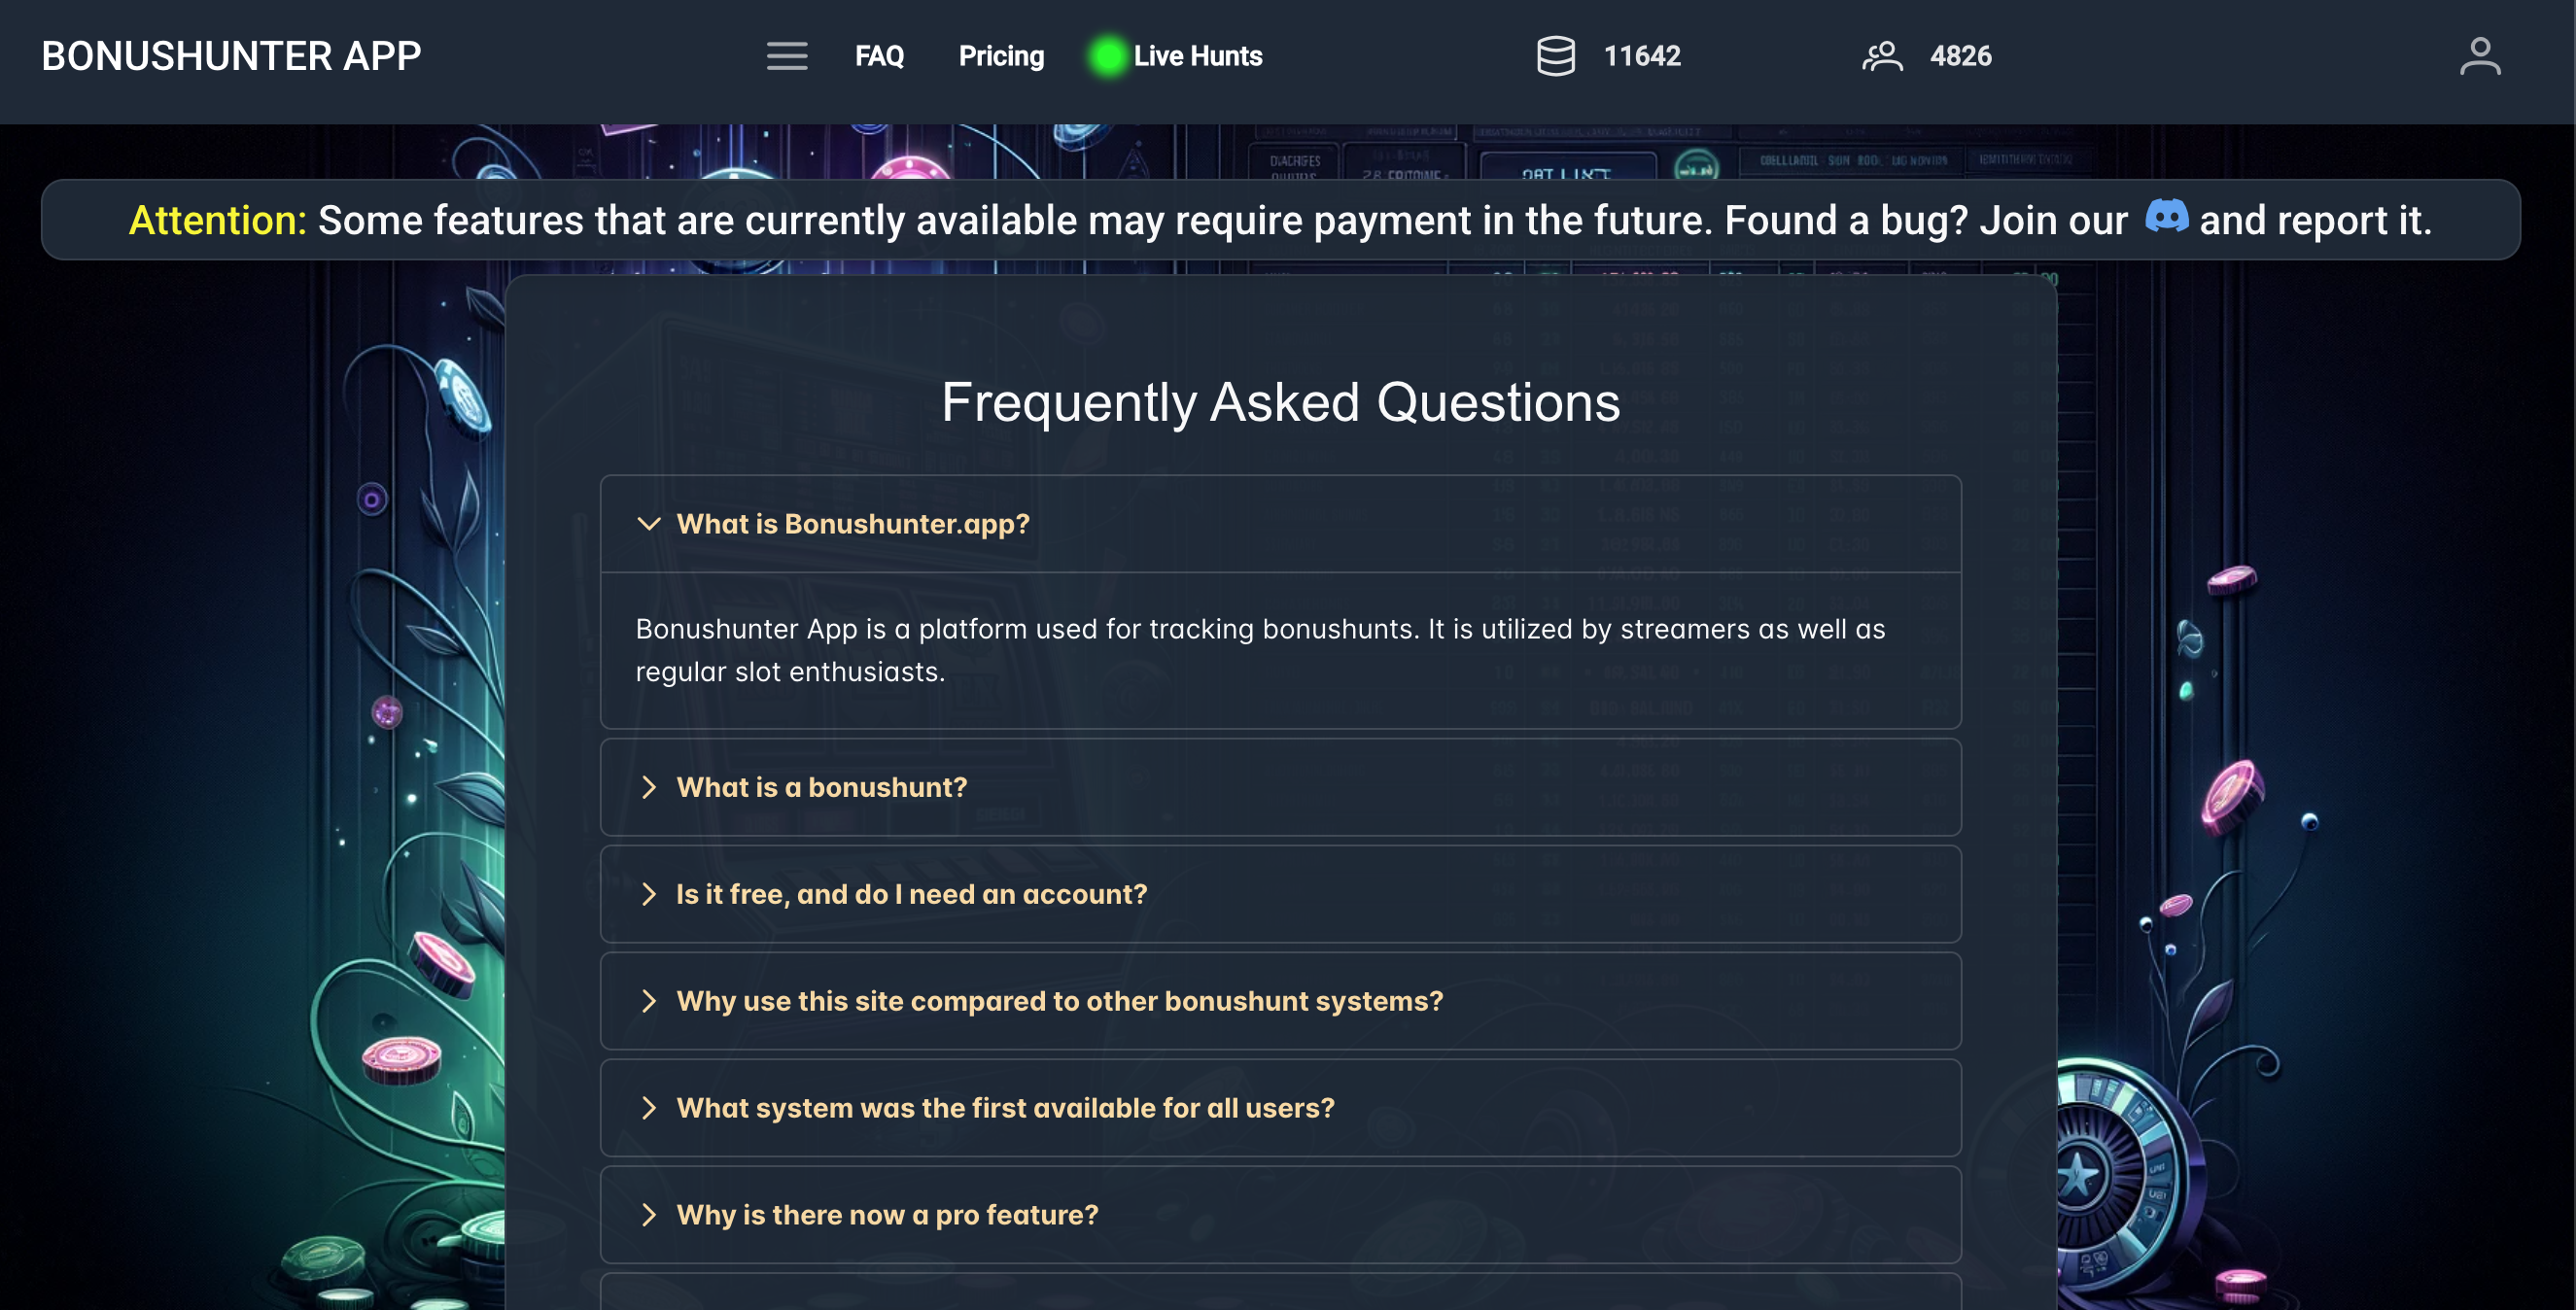Expand 'What system was the first available' question
This screenshot has height=1310, width=2576.
click(x=1005, y=1108)
